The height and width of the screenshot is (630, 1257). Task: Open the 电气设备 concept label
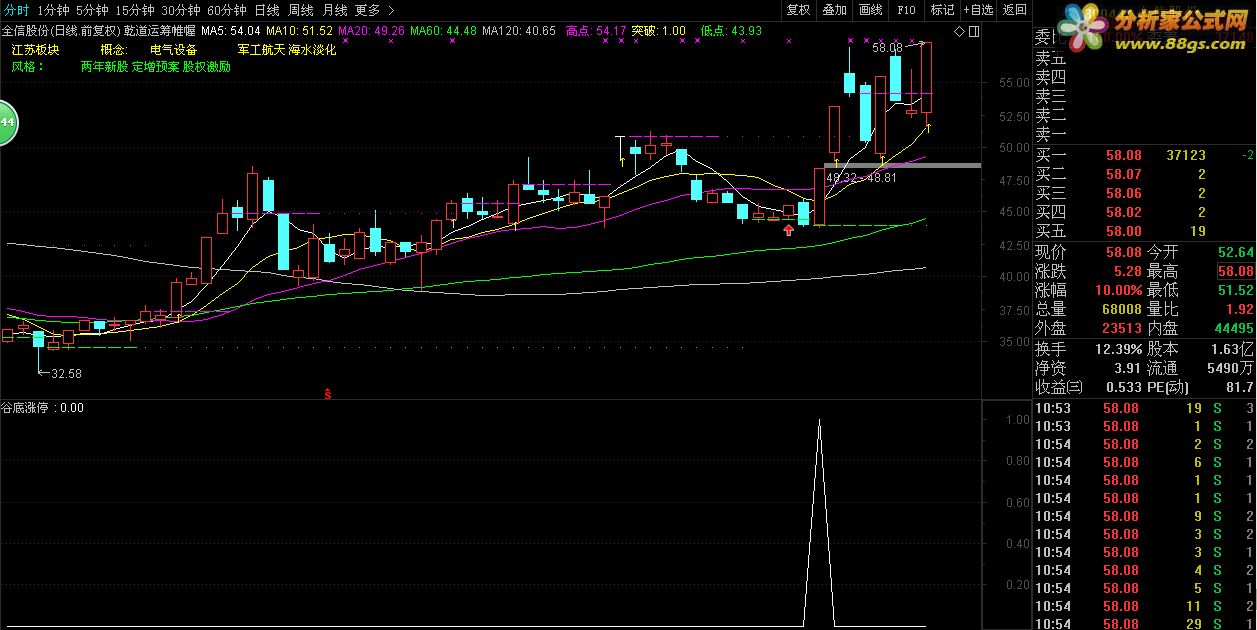[x=173, y=49]
